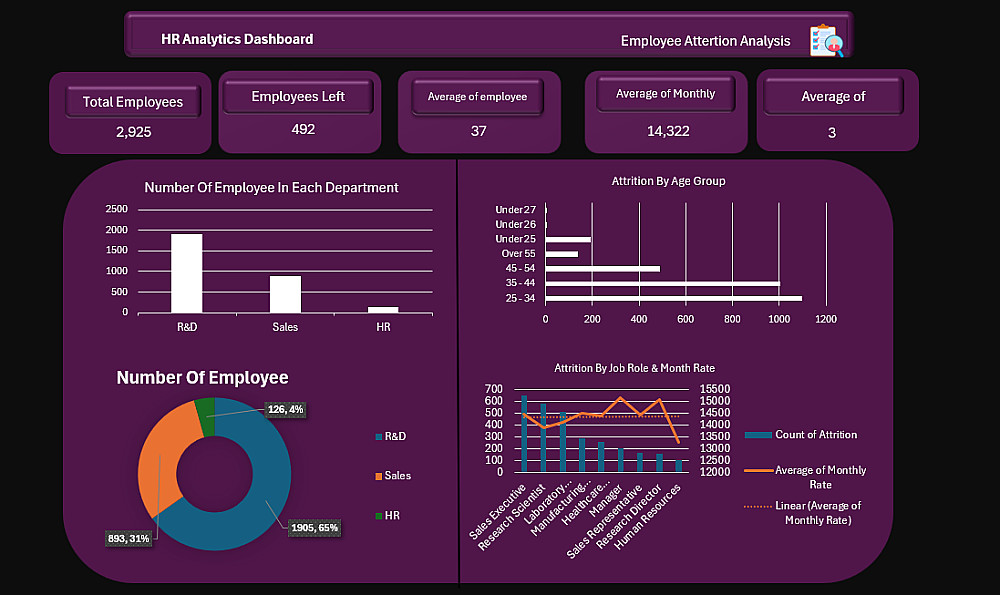Click the Under 27 age axis label
Image resolution: width=1000 pixels, height=595 pixels.
[515, 210]
